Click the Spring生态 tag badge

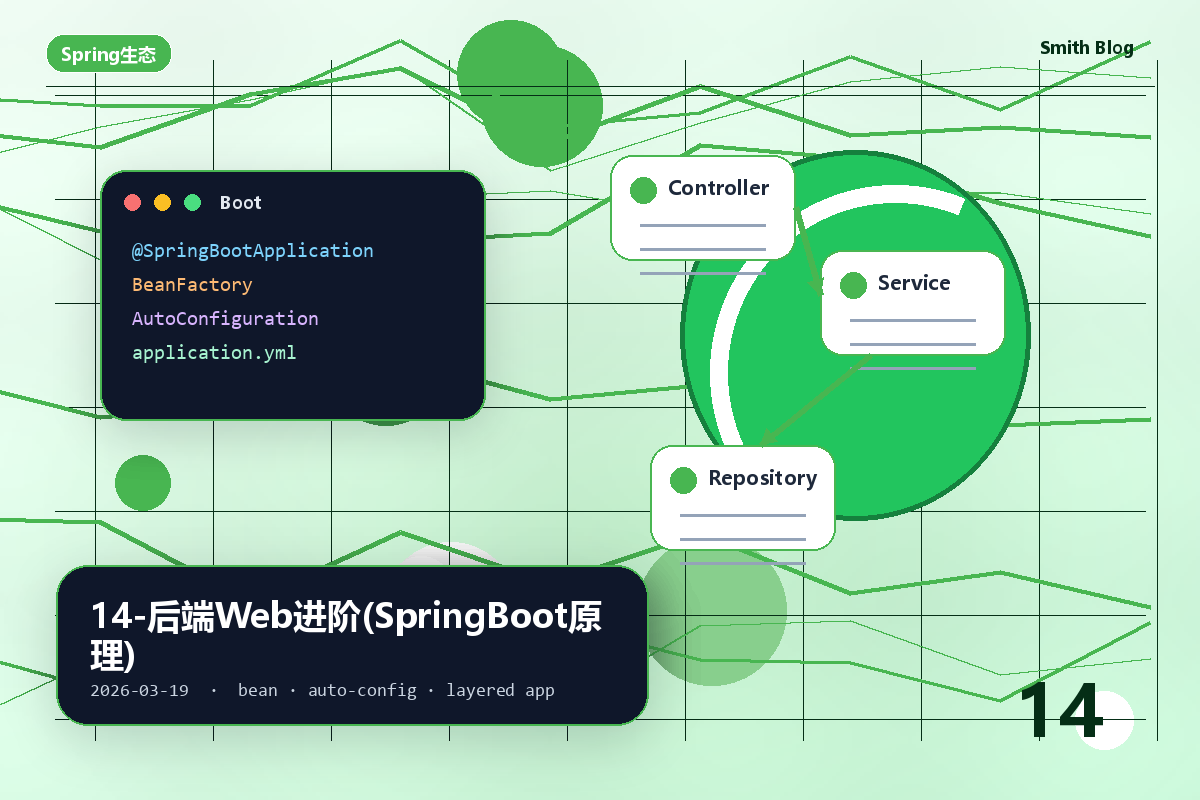(x=109, y=54)
